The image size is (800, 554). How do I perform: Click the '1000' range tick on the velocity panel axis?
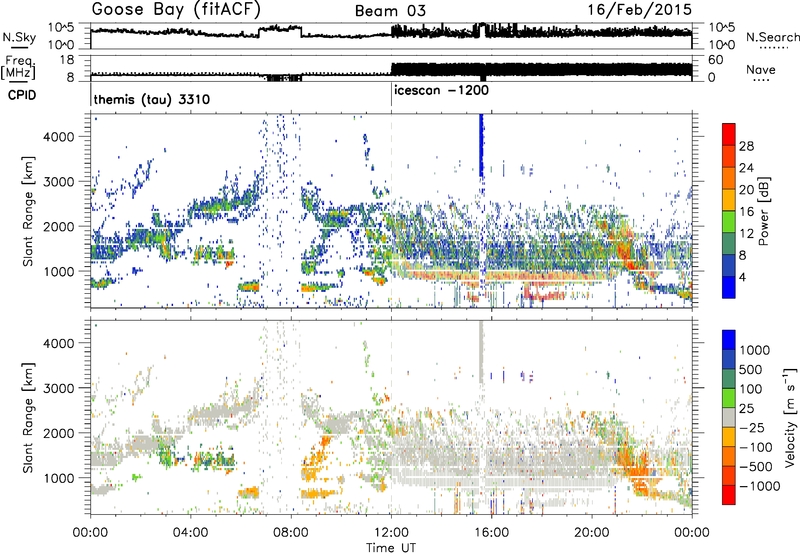pos(58,478)
